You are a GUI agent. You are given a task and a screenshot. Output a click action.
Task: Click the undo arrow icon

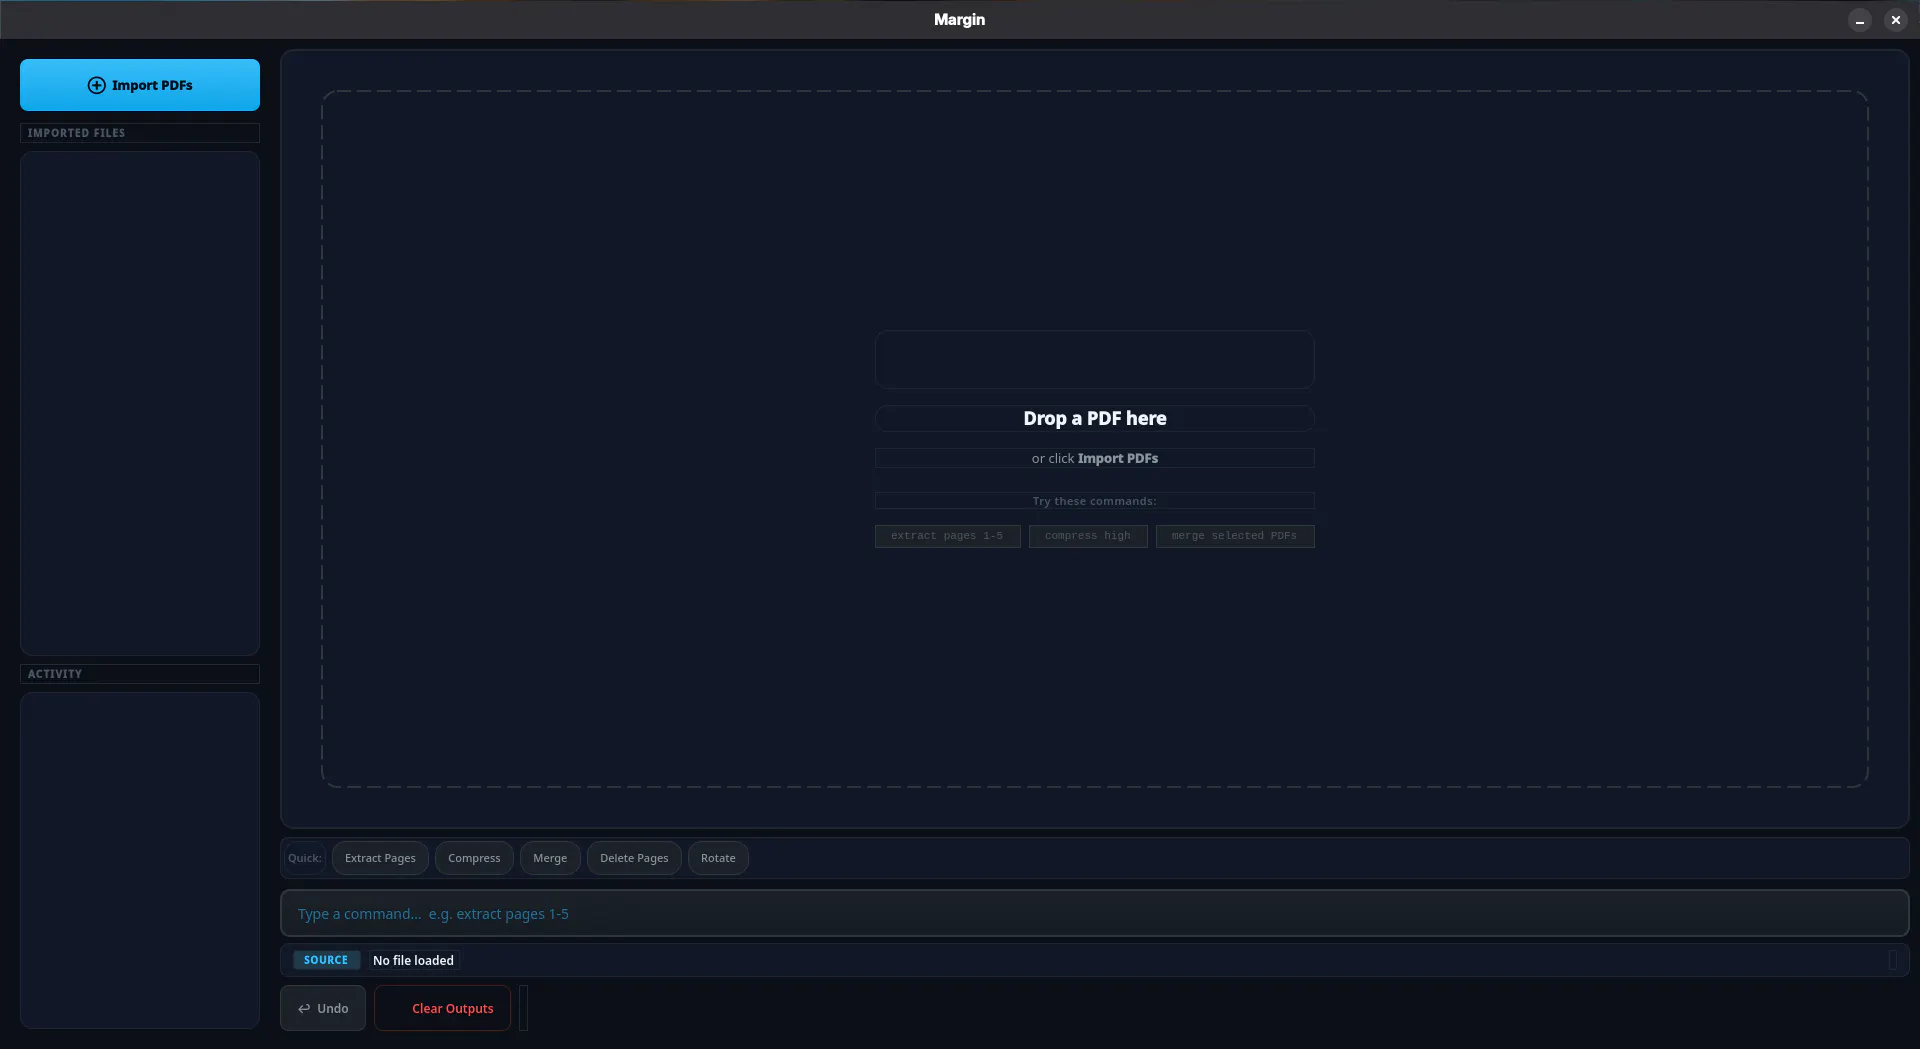point(304,1009)
